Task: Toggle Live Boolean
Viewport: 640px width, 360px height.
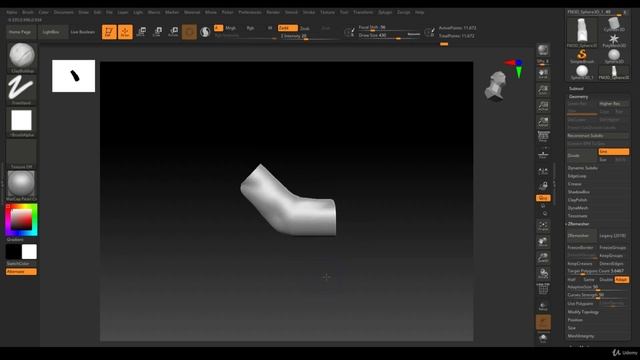Action: coord(82,32)
